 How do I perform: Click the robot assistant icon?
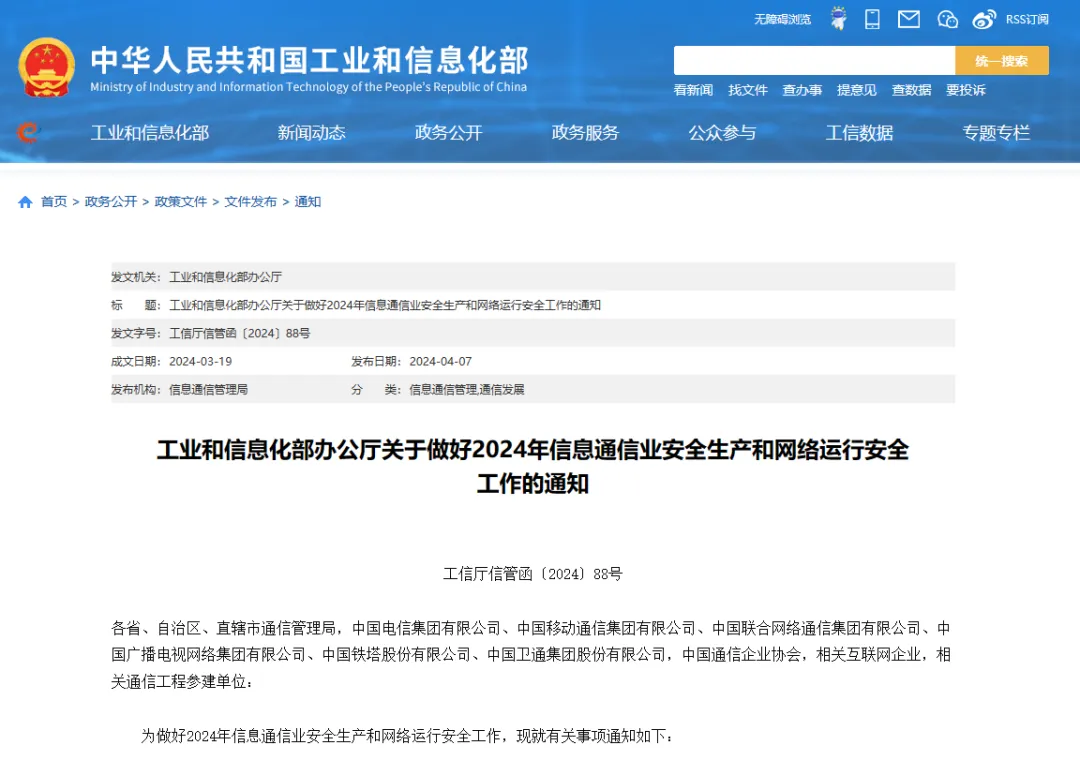pos(838,19)
